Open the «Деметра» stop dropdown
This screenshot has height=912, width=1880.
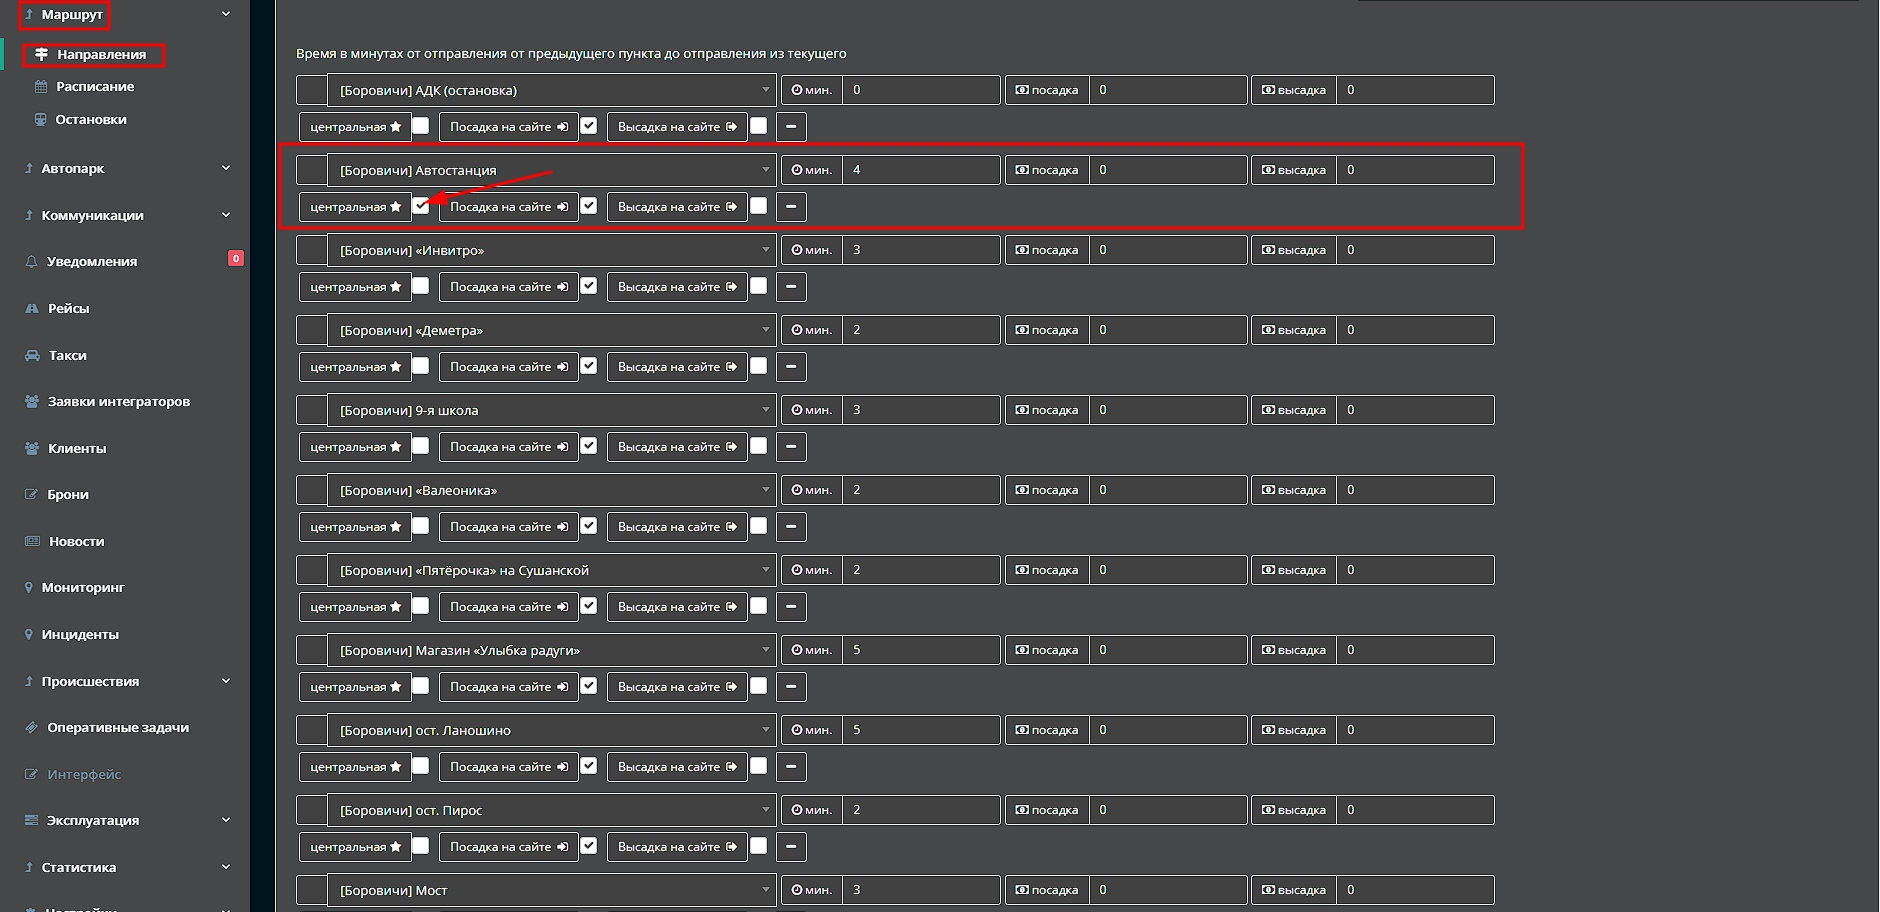coord(551,330)
